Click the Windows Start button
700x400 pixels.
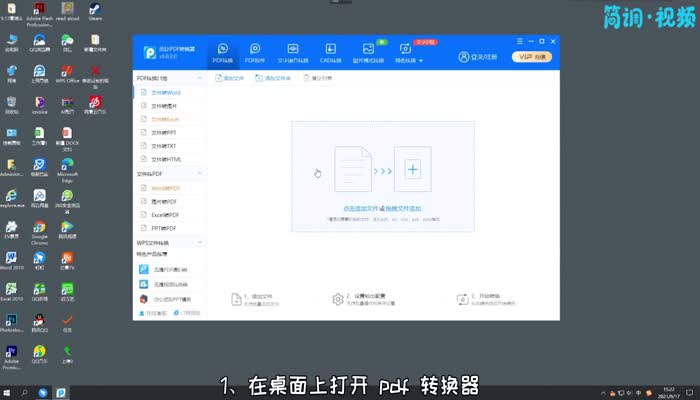(x=9, y=391)
